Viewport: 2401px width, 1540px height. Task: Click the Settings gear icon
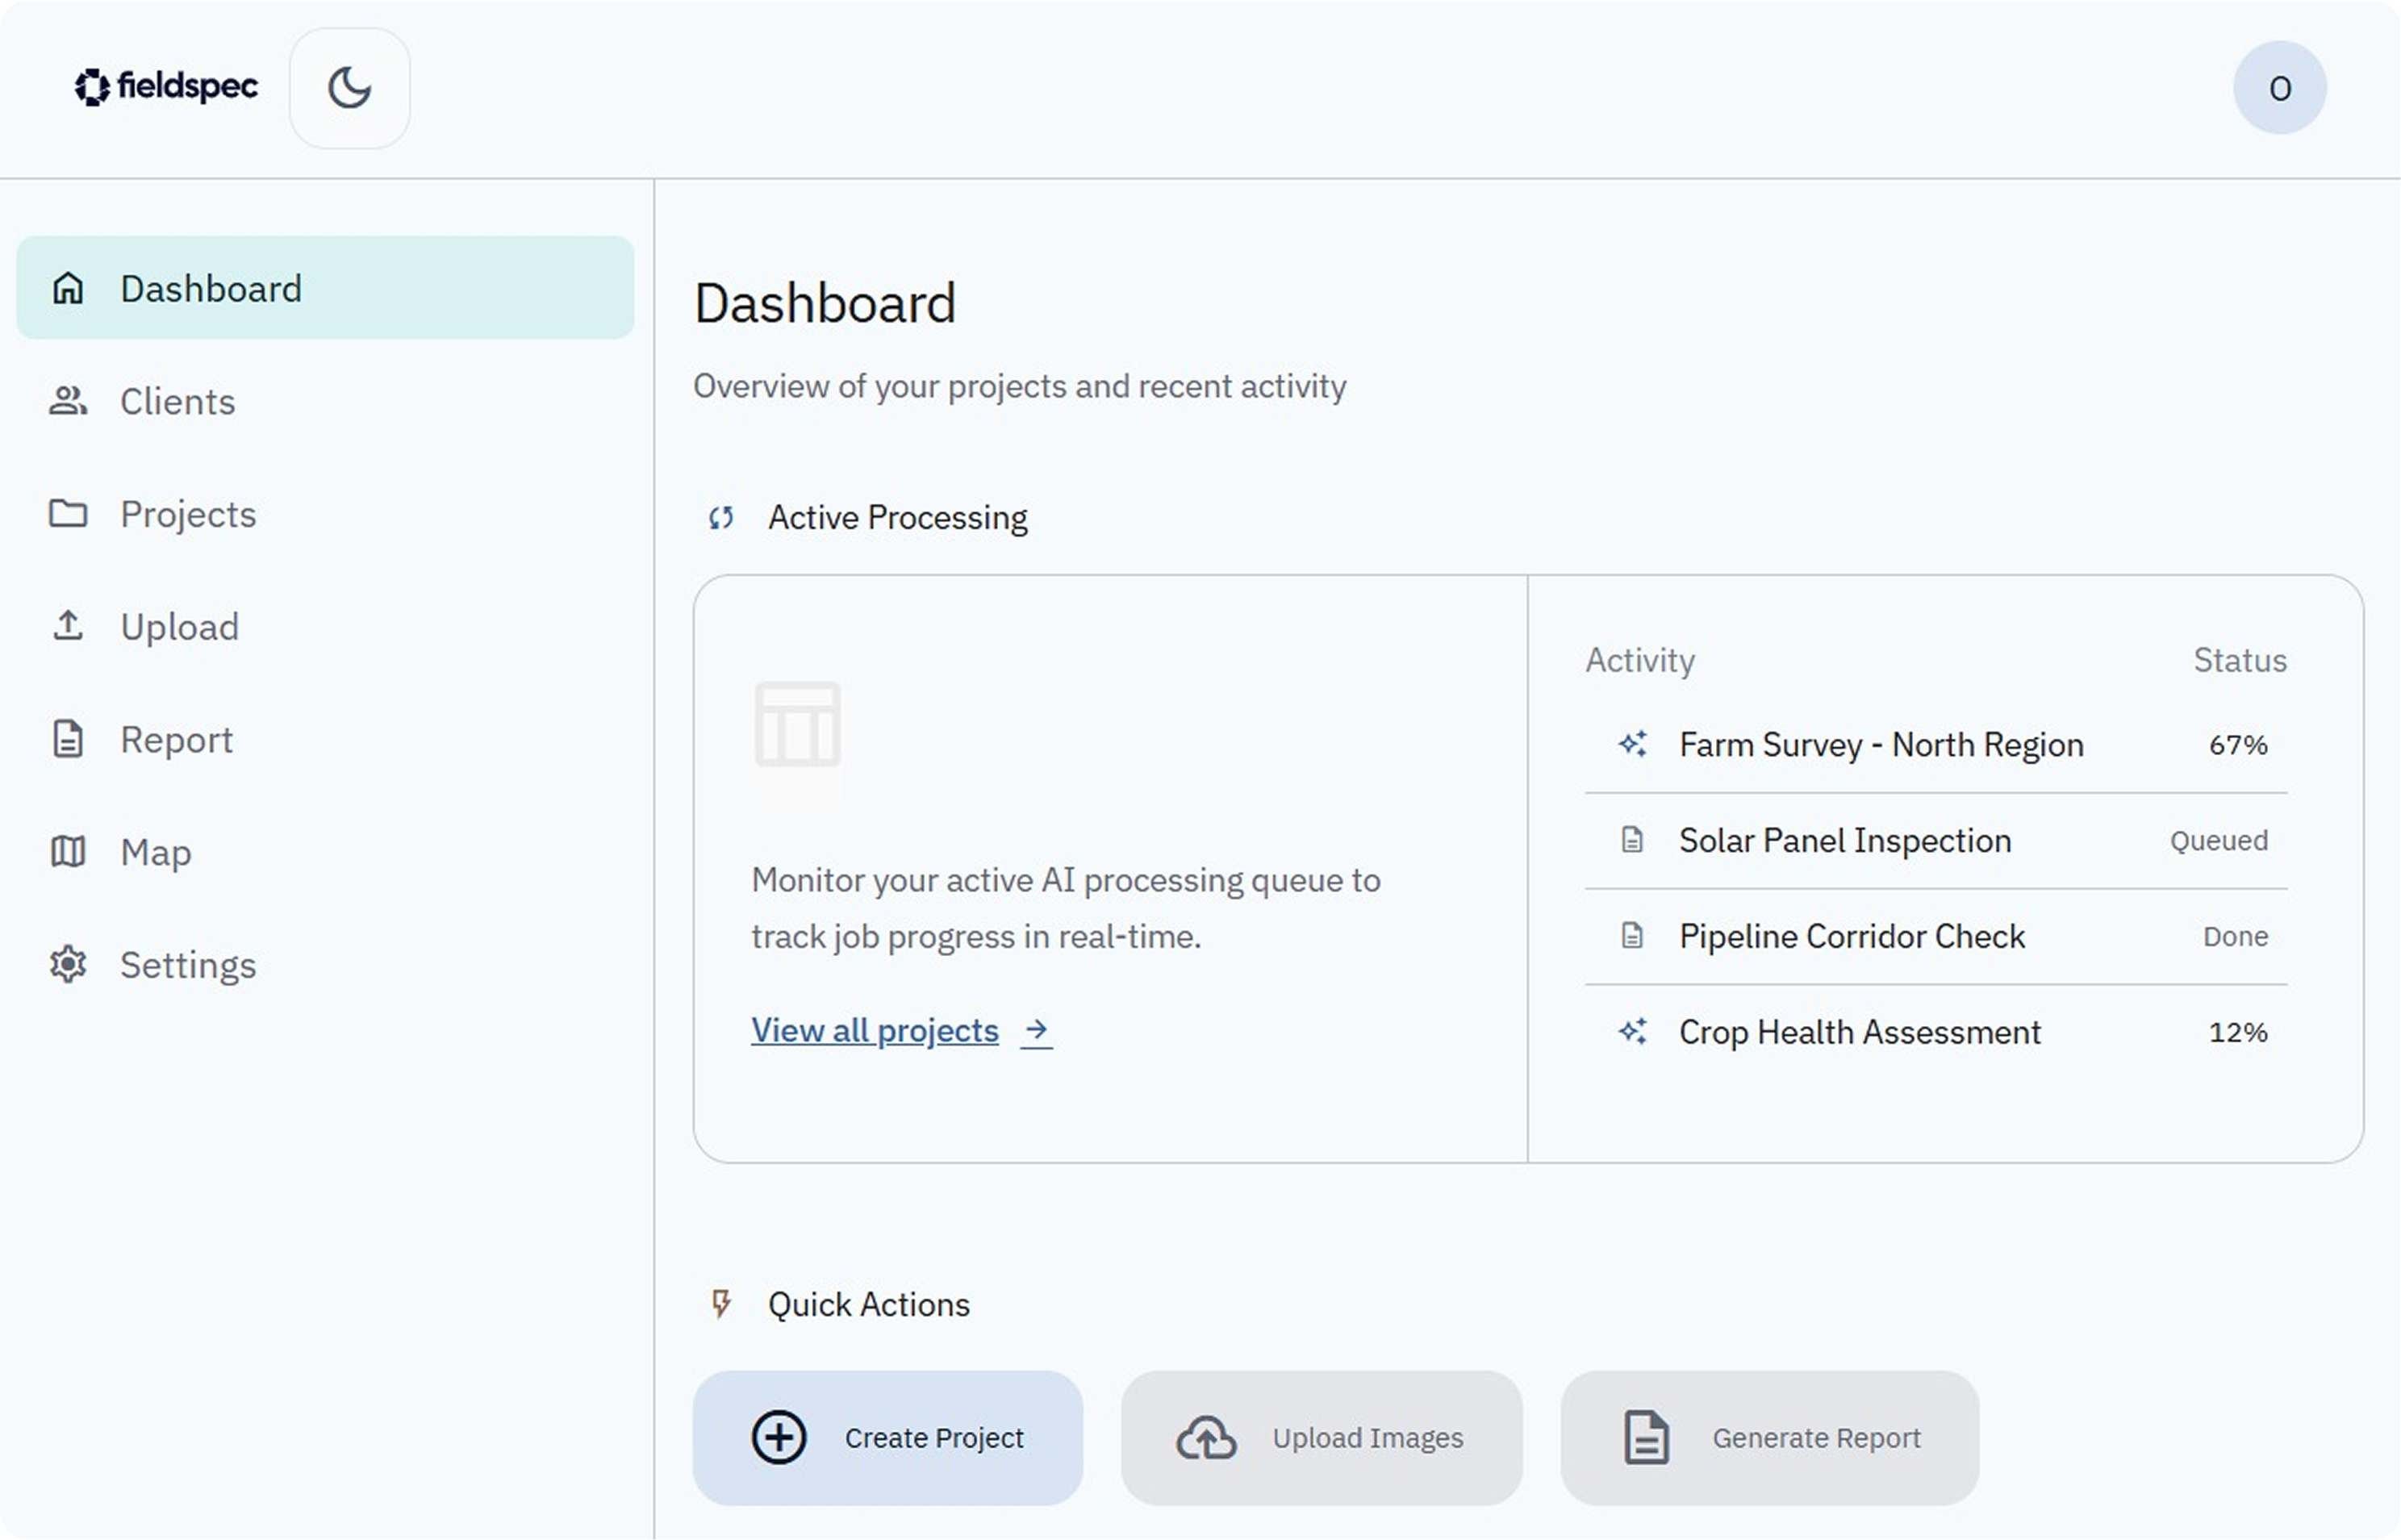point(68,964)
